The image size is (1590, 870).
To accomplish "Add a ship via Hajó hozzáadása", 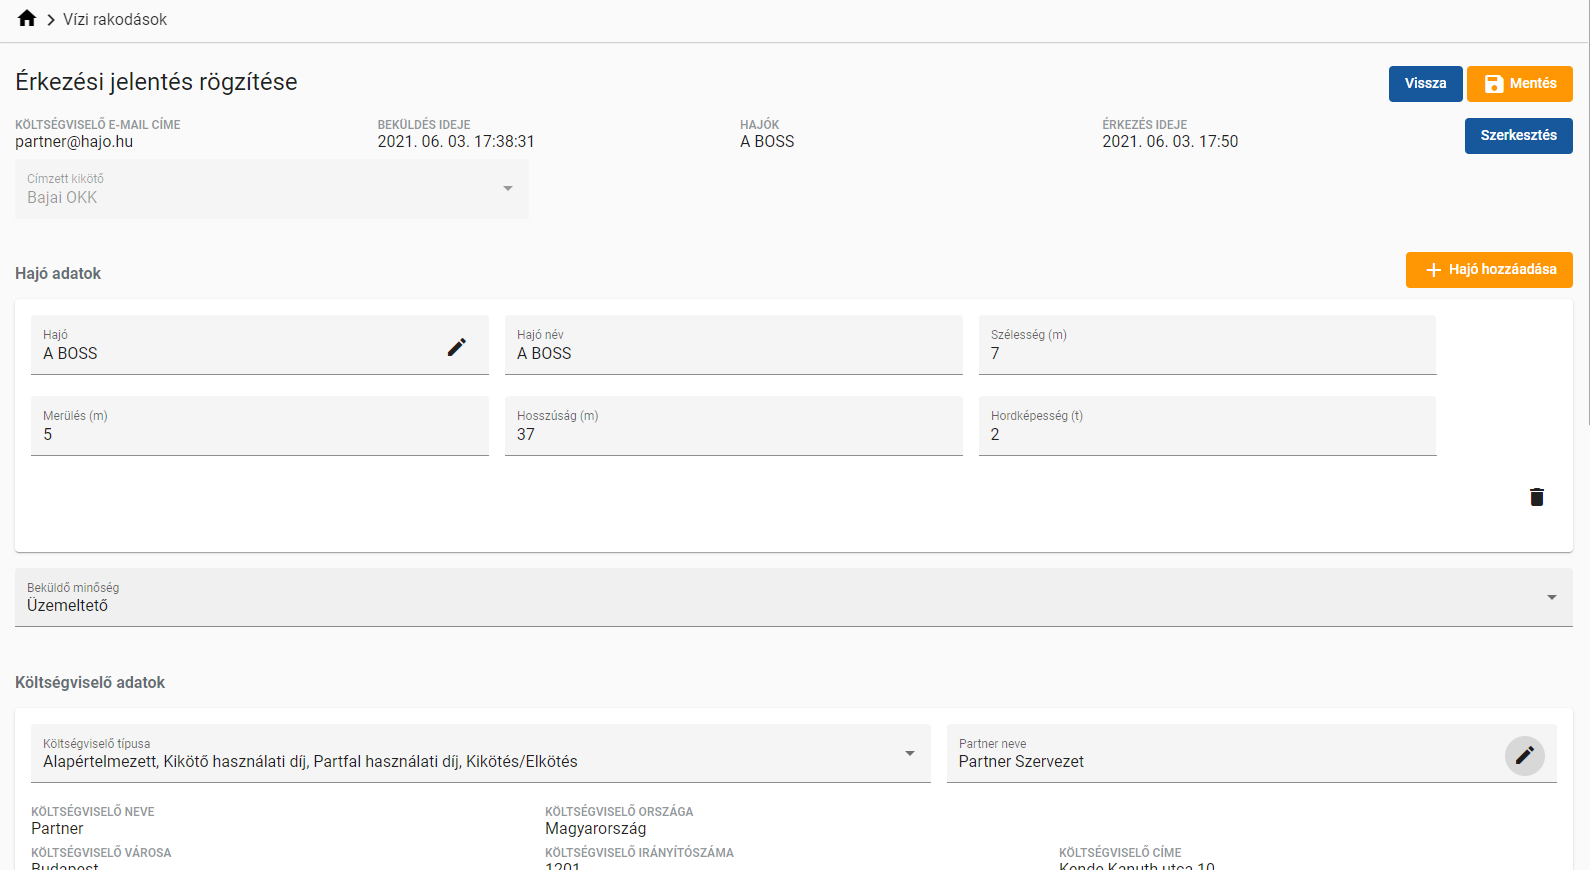I will (1489, 270).
